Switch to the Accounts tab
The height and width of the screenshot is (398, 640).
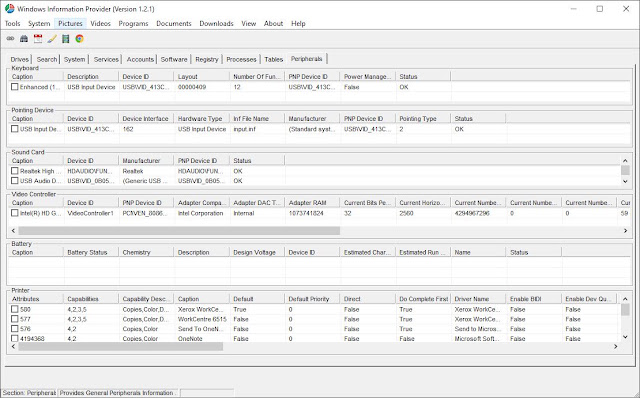(x=140, y=59)
